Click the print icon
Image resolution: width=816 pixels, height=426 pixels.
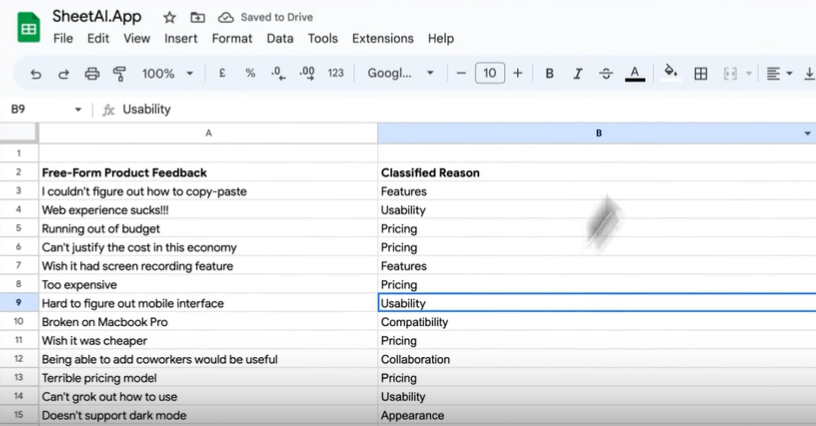click(x=92, y=73)
